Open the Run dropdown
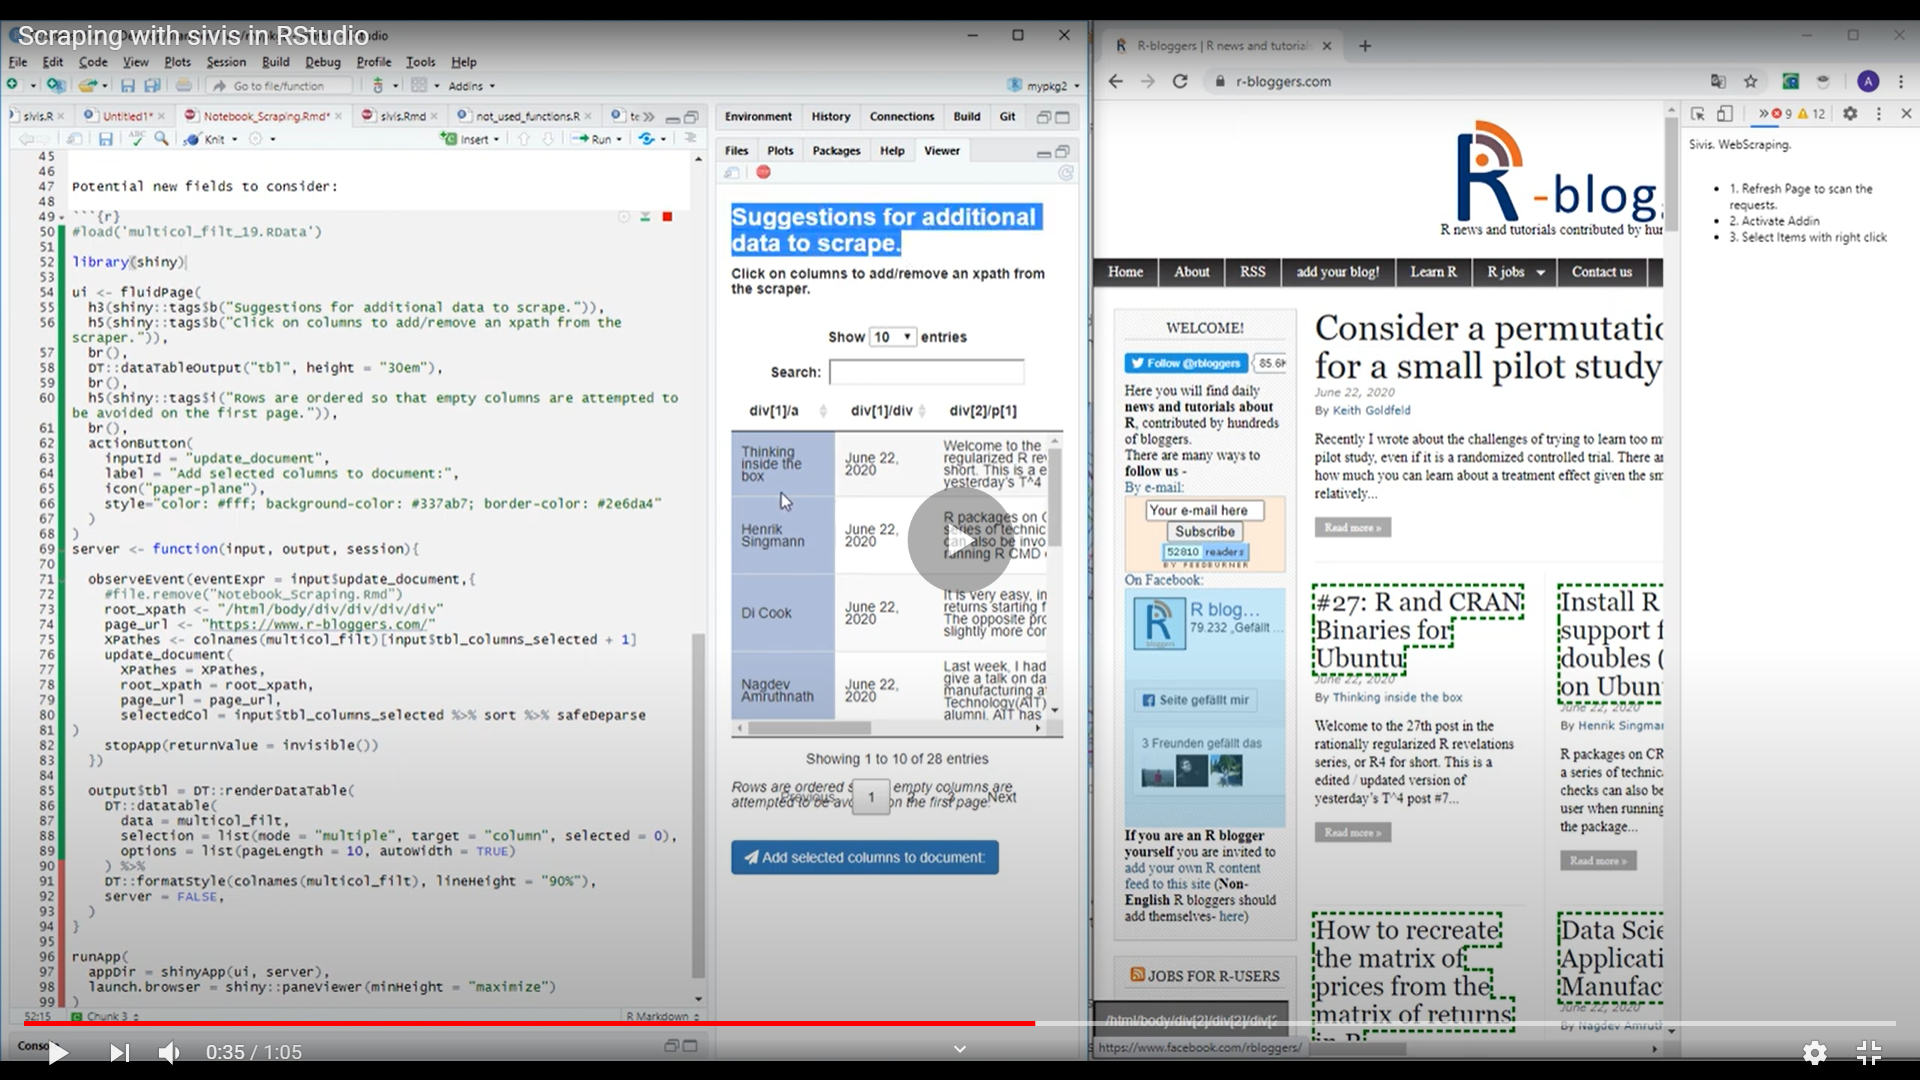Screen dimensions: 1920x1080 pos(619,139)
